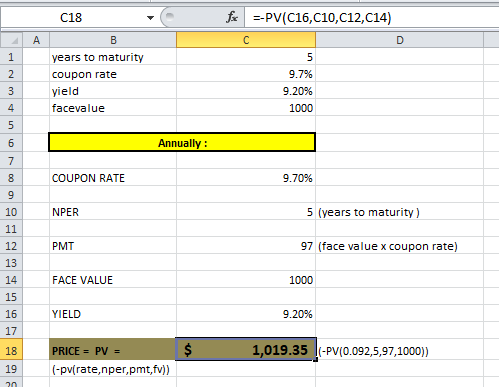
Task: Click the formula bar with =-PV formula
Action: (x=372, y=17)
